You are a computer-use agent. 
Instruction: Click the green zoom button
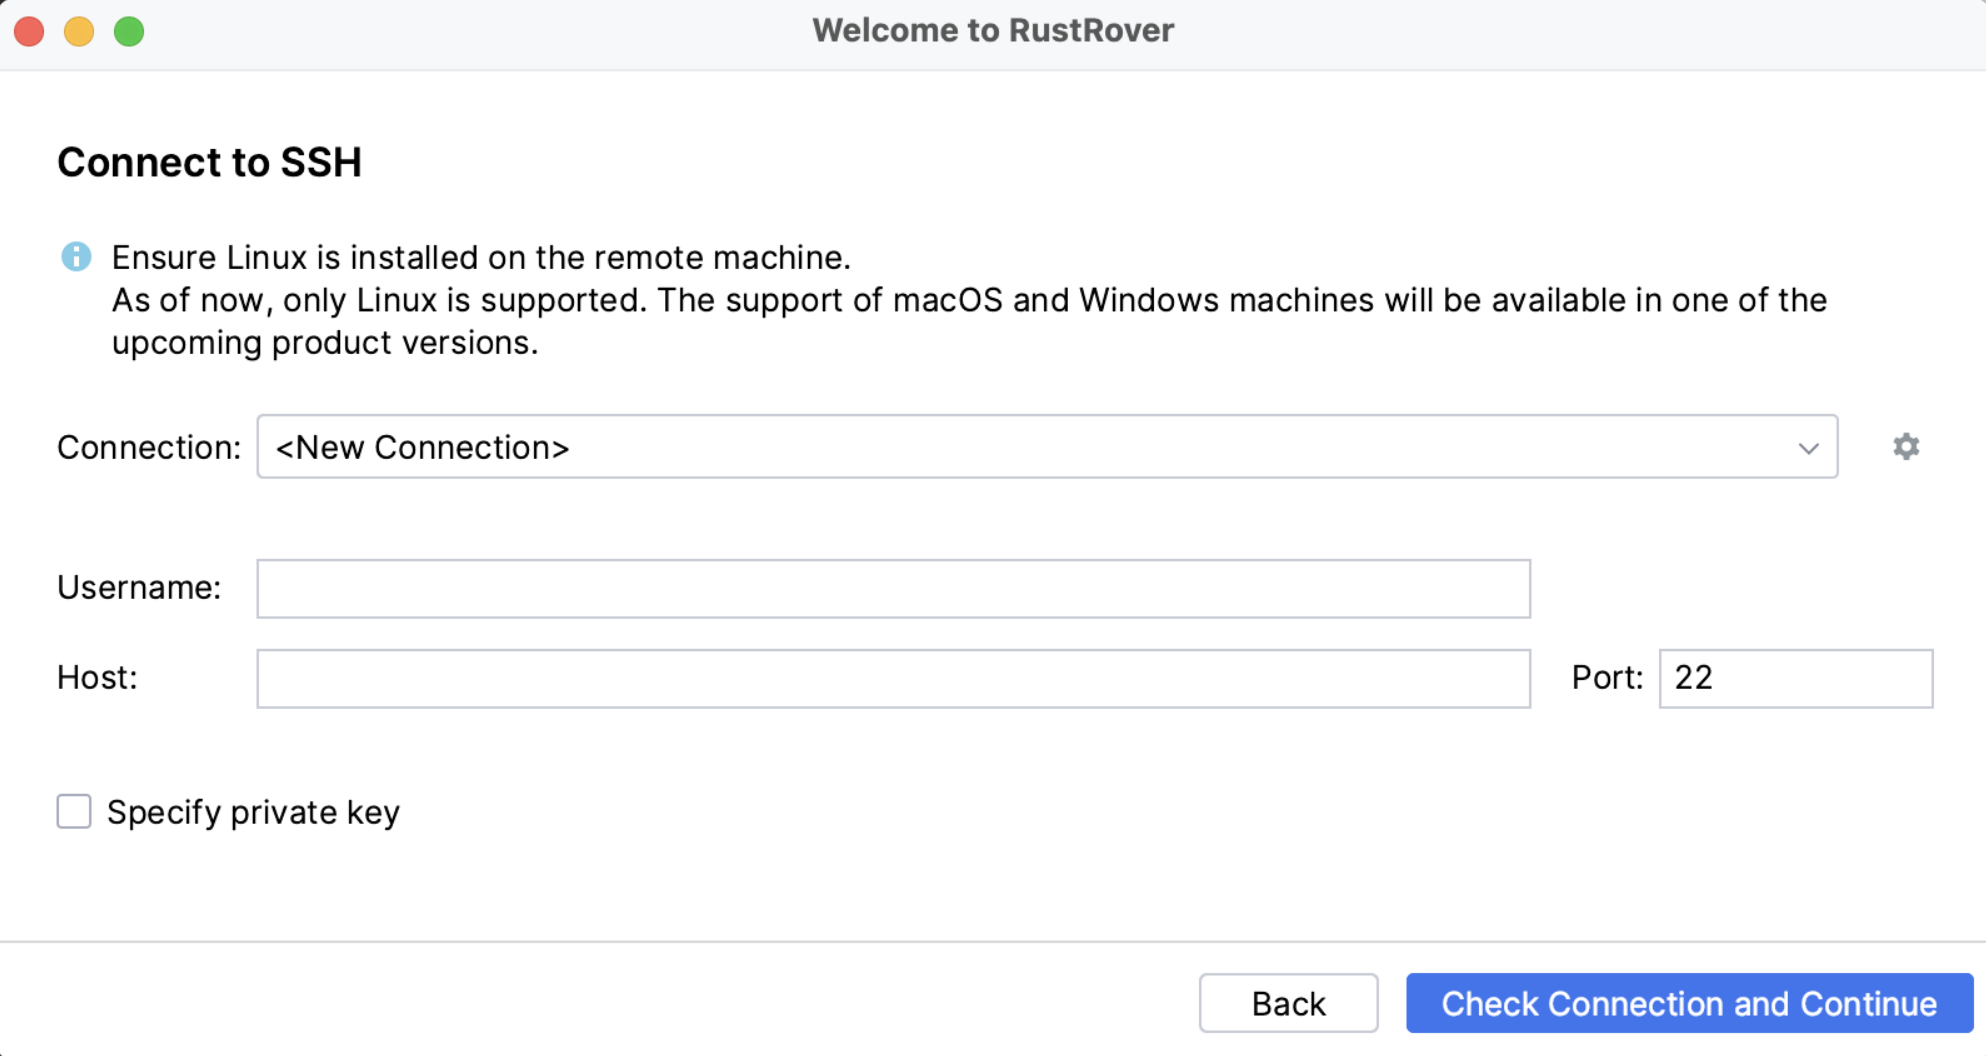click(x=128, y=31)
